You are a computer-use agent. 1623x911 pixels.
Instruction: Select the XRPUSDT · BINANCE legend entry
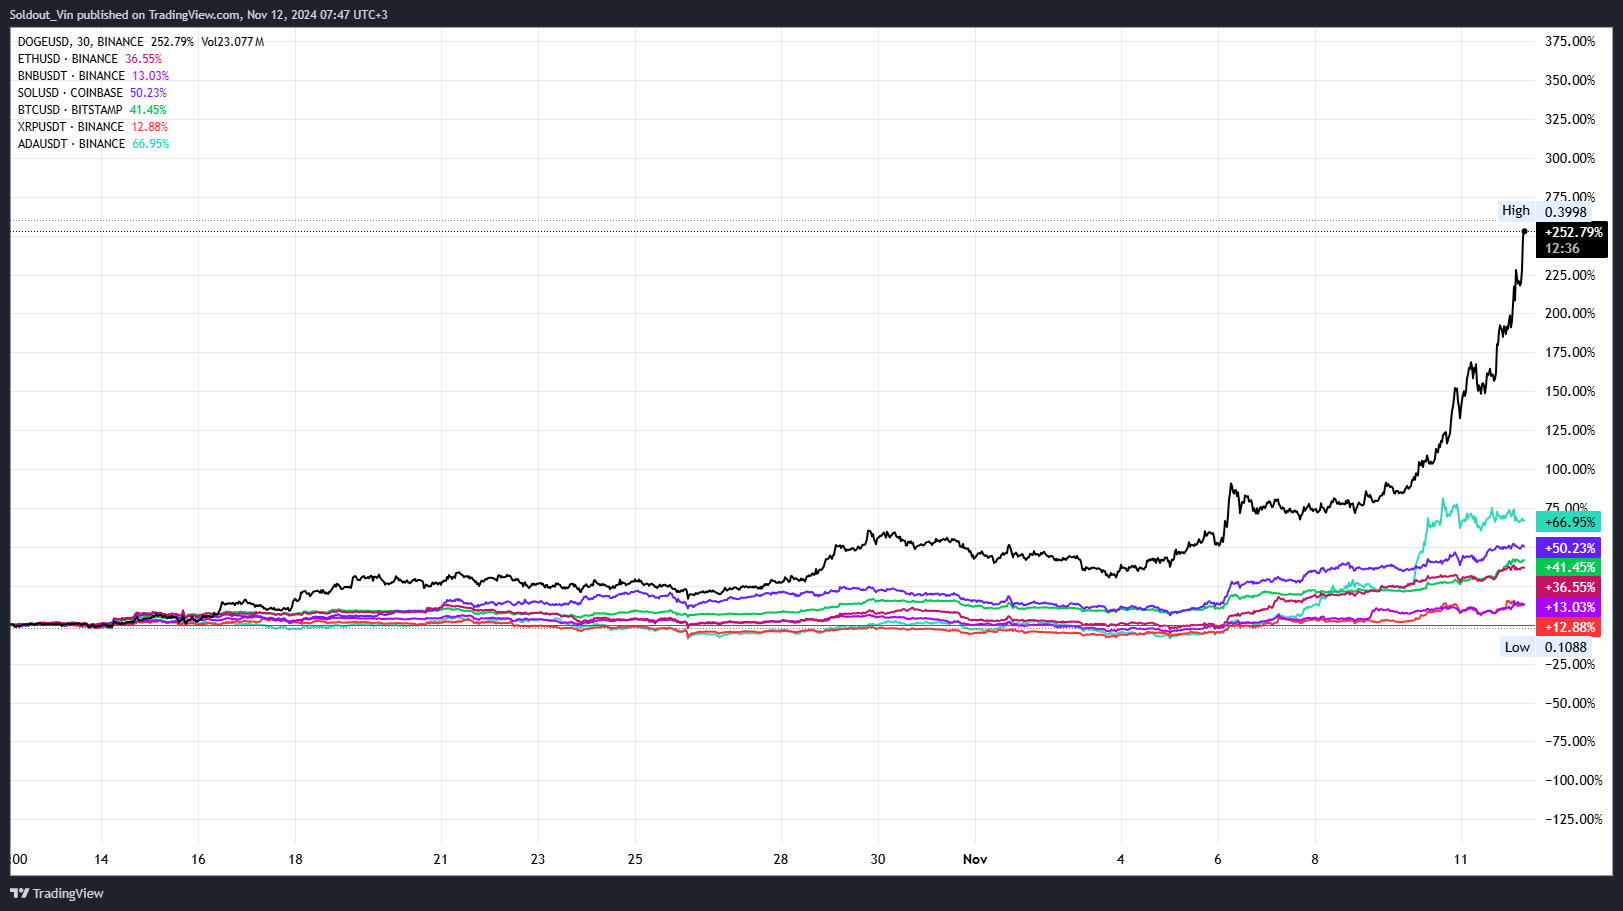pyautogui.click(x=93, y=127)
